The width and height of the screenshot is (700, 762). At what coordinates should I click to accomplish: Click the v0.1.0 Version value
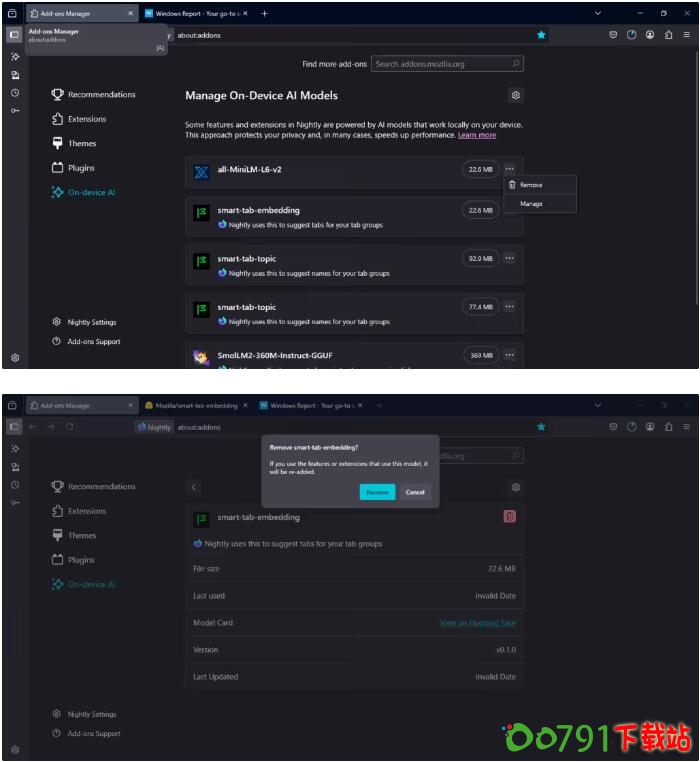tap(506, 650)
